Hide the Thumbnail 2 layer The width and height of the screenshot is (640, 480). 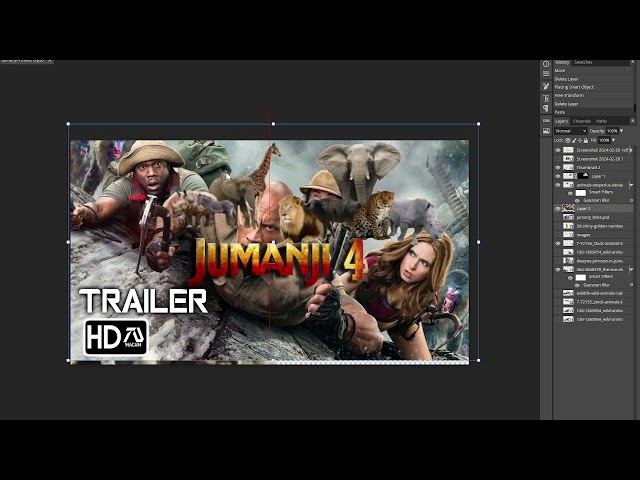pyautogui.click(x=558, y=167)
